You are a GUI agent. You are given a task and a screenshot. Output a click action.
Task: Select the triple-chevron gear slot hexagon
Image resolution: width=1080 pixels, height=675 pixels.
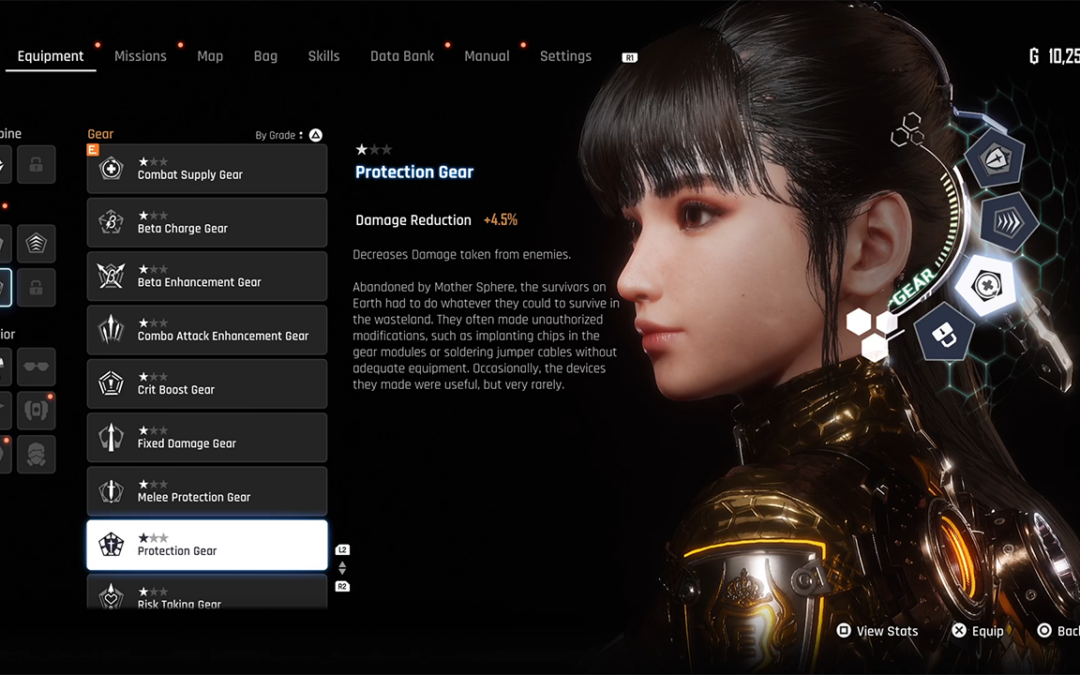pyautogui.click(x=1008, y=222)
